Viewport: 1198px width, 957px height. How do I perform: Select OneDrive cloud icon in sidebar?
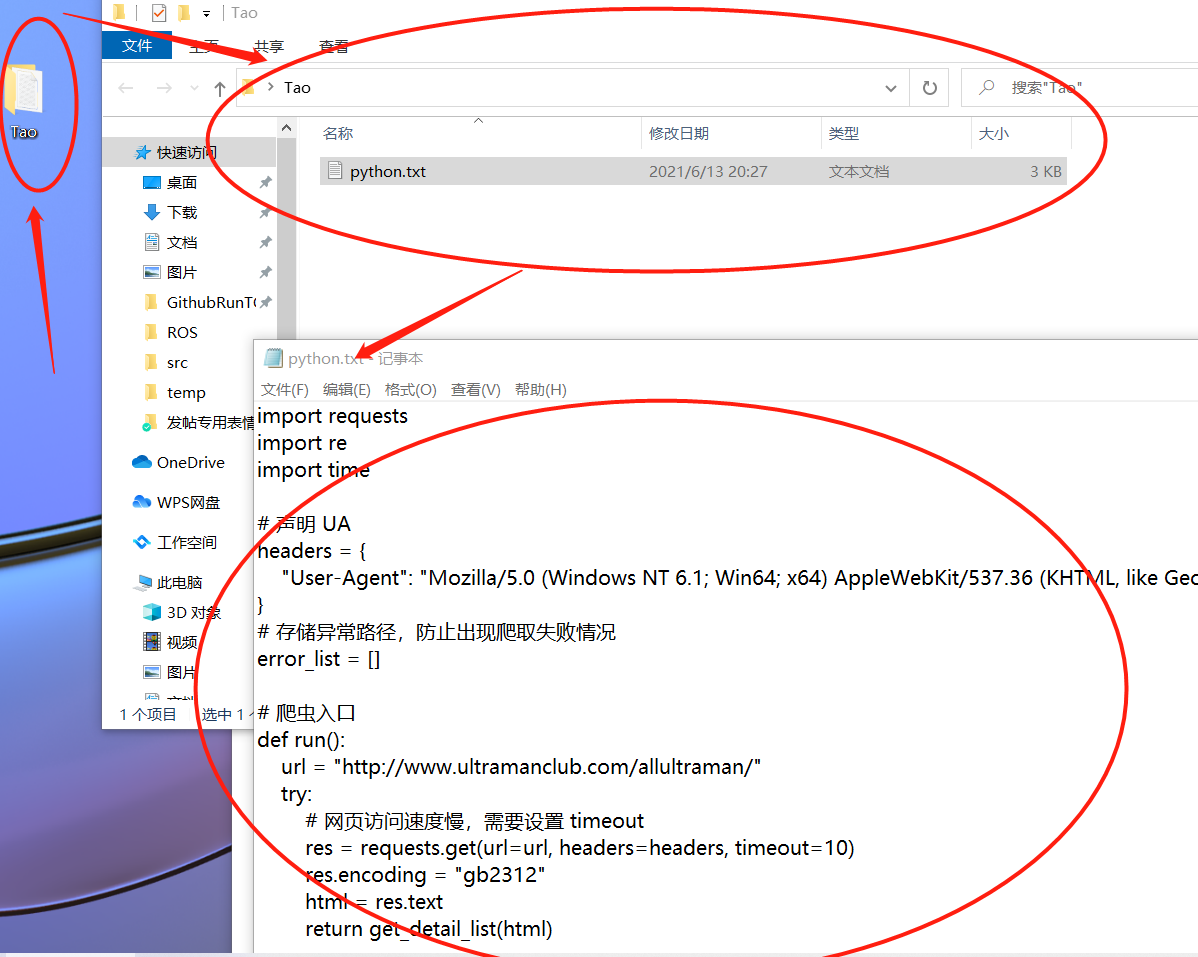click(x=142, y=462)
